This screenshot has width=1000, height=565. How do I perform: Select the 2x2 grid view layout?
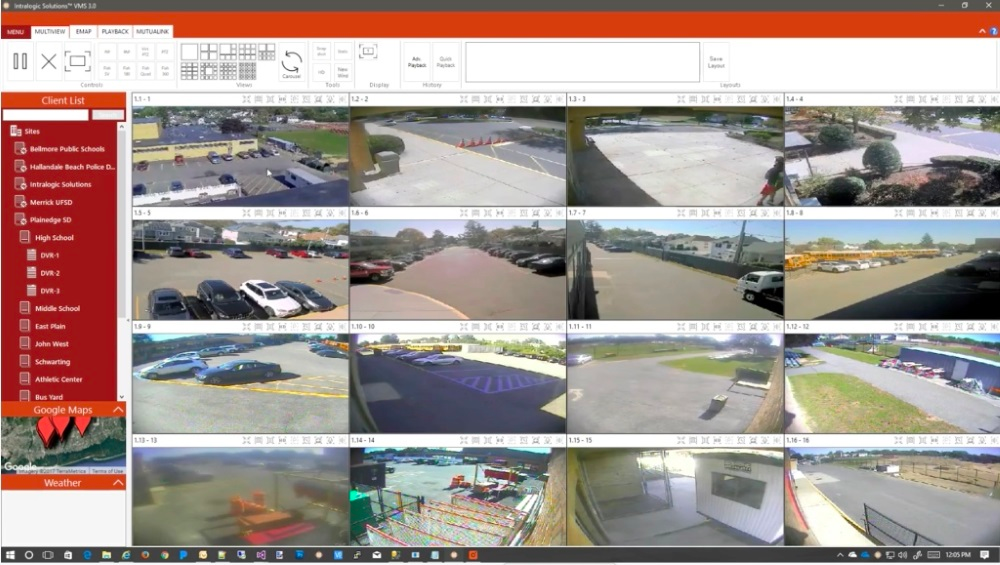209,52
